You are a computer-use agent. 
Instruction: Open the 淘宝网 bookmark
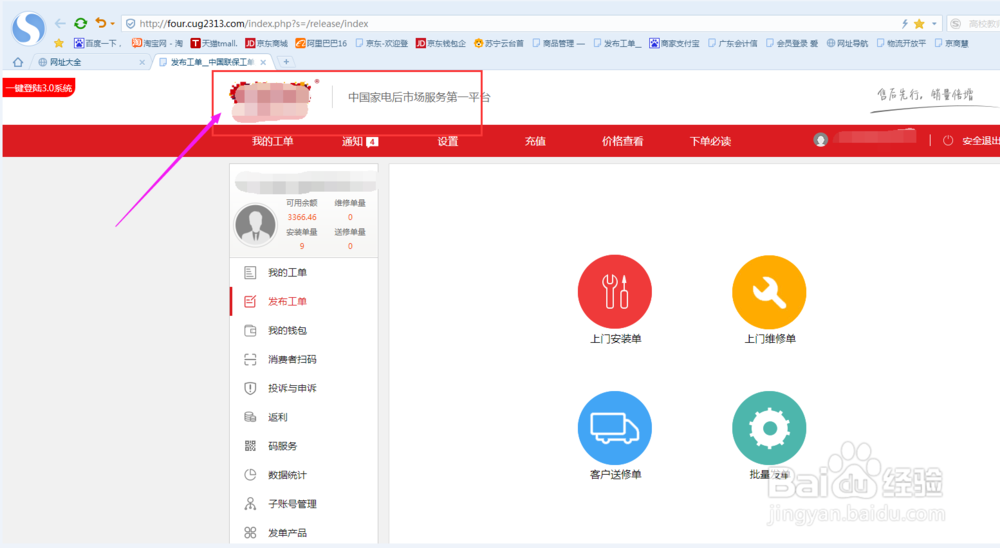pos(158,43)
